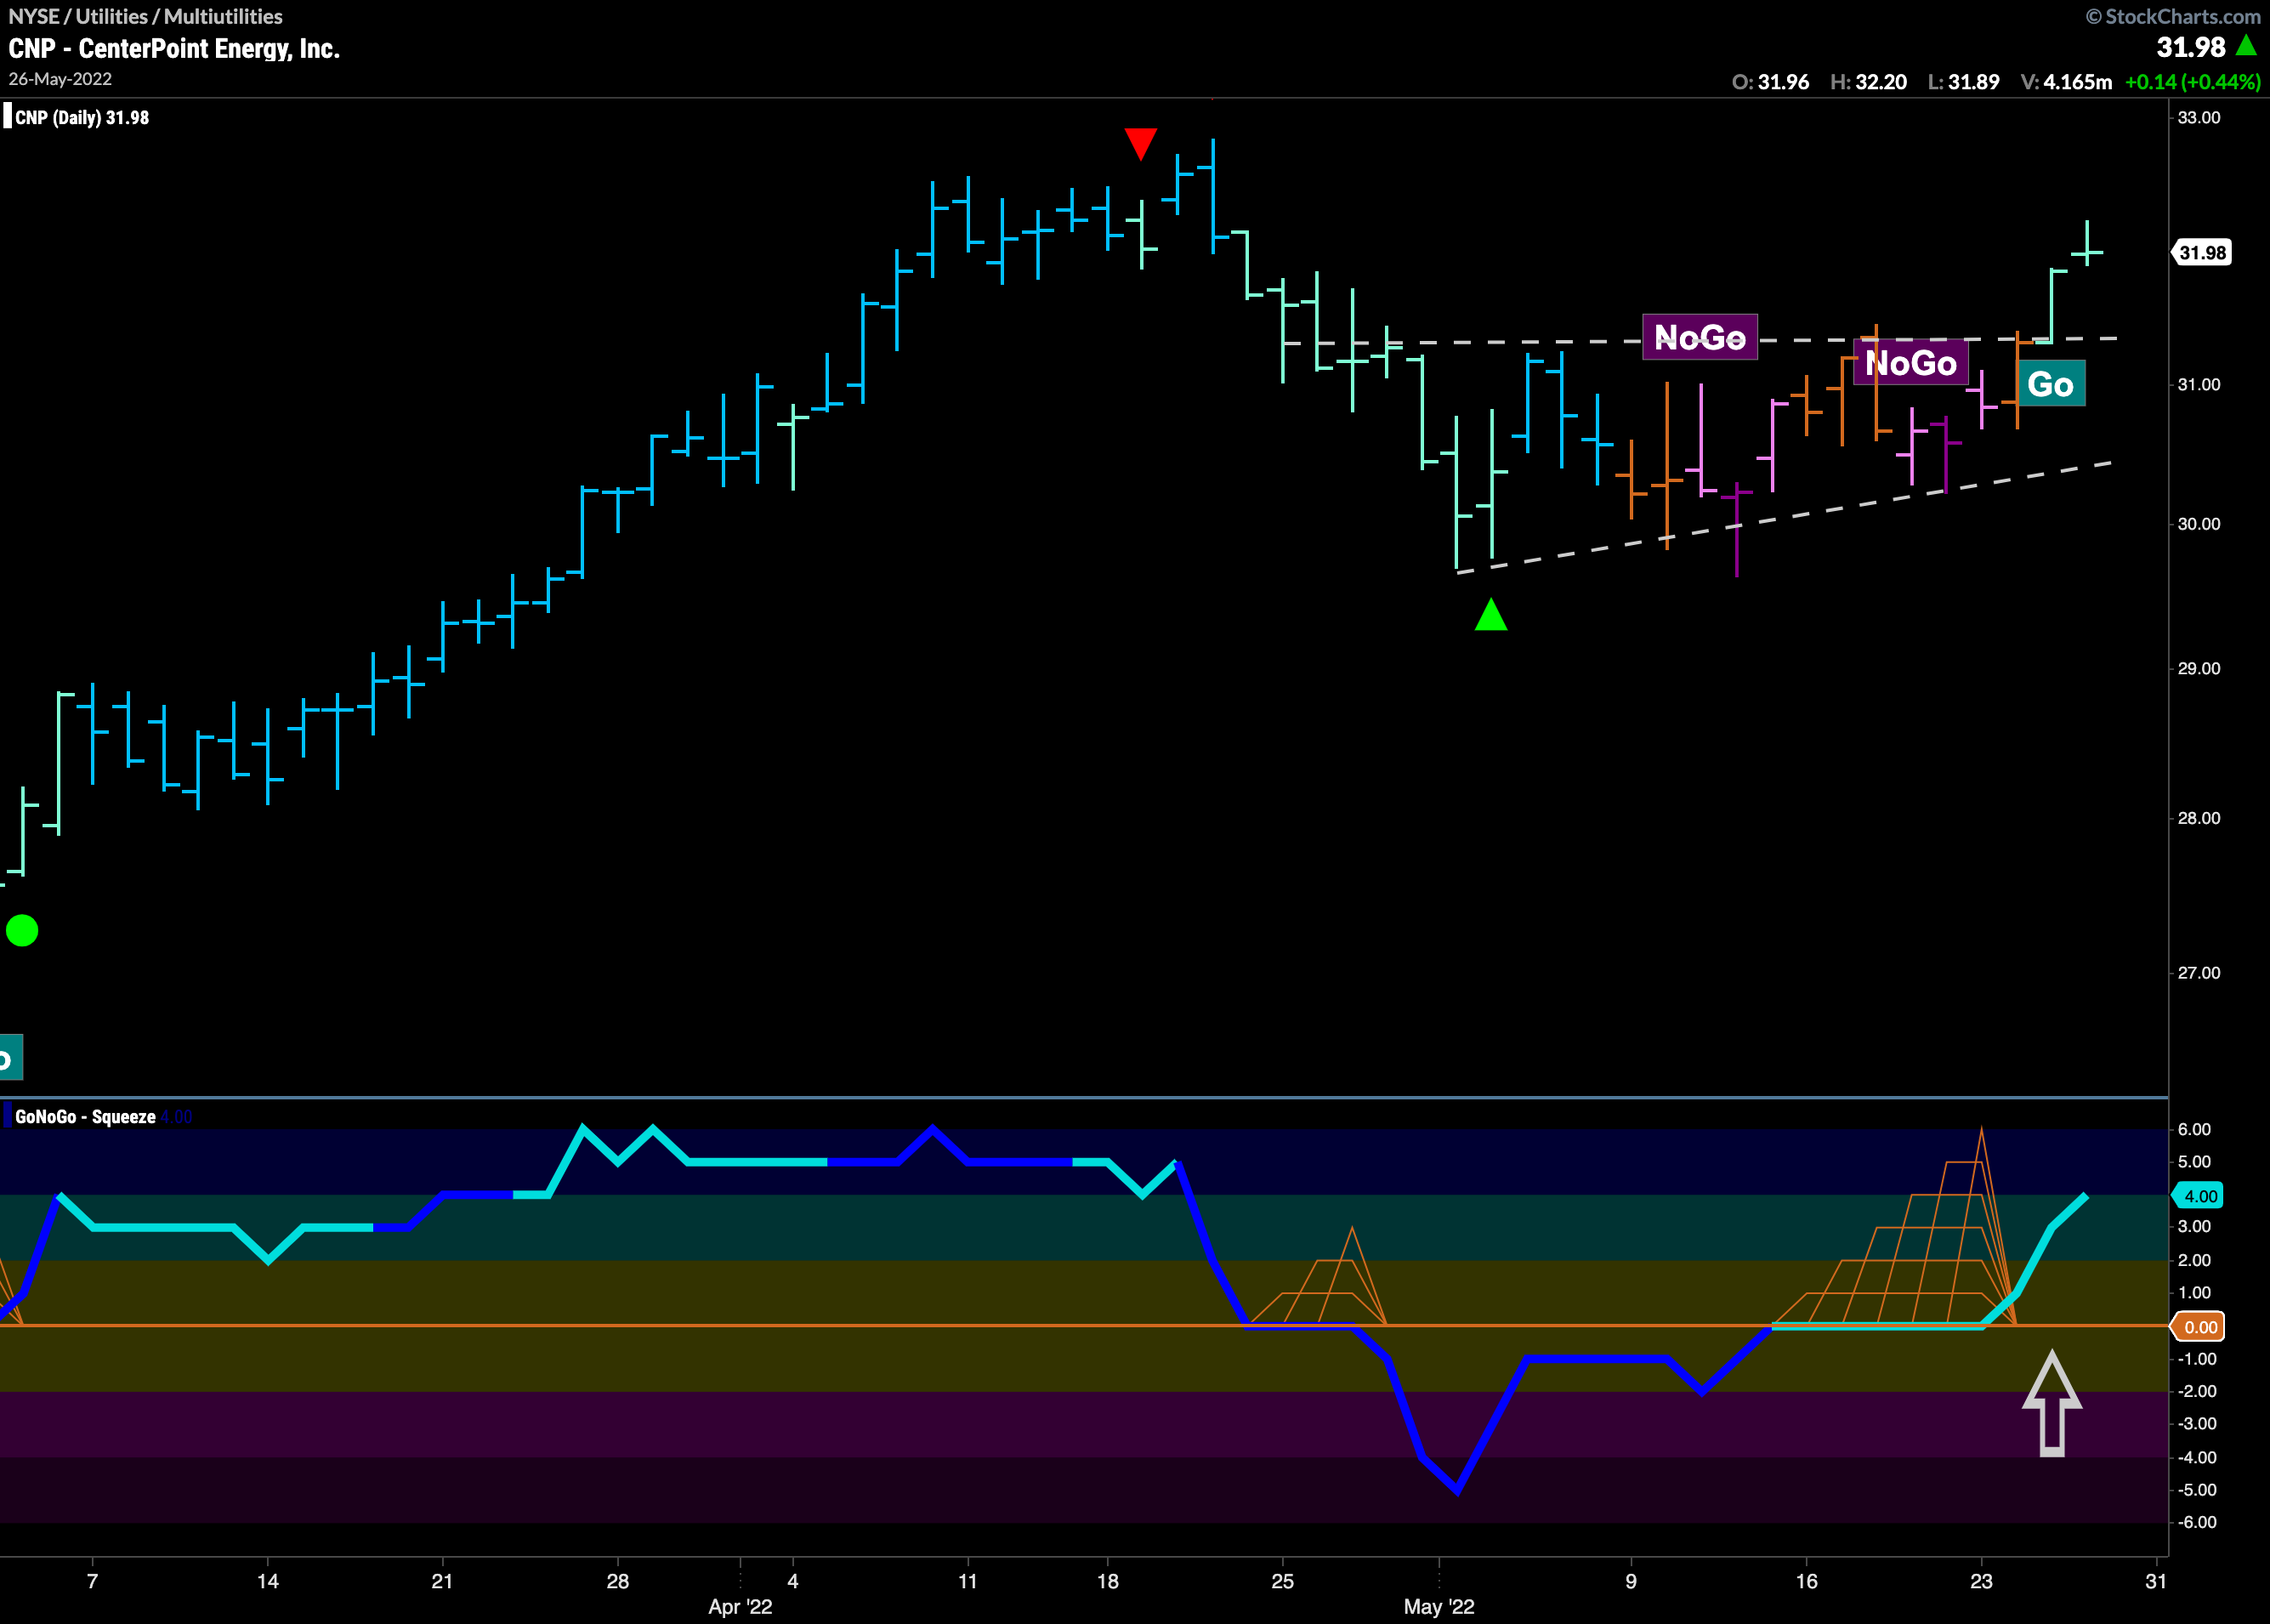Click the low value L: 31.89
Viewport: 2270px width, 1624px height.
click(1963, 82)
